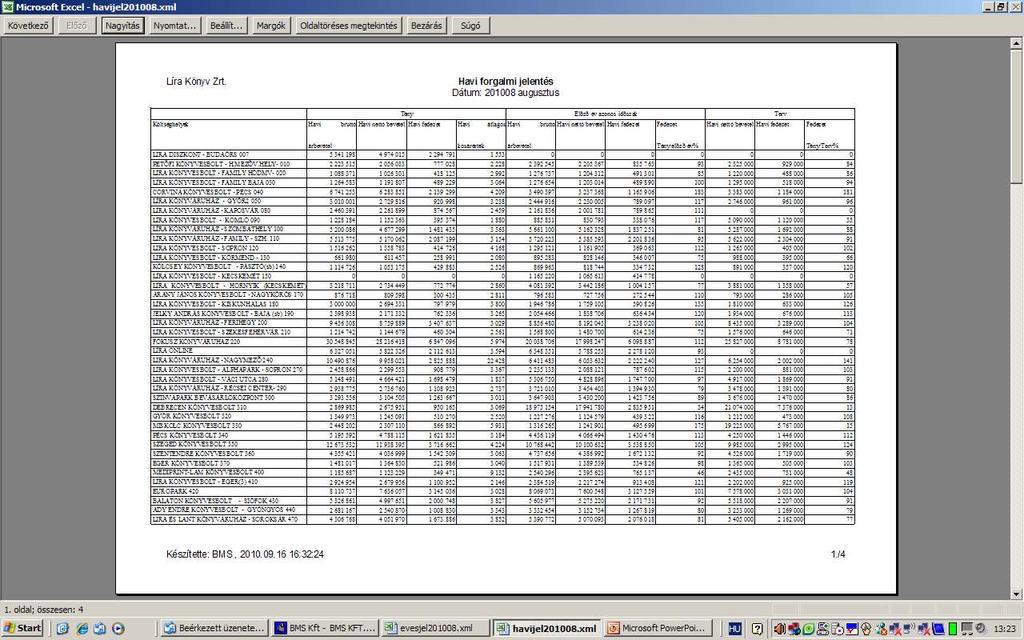The width and height of the screenshot is (1024, 640).
Task: Click the 'FOKUSZ KÖNYVÁRUHÁZ 220' row label
Action: (196, 342)
